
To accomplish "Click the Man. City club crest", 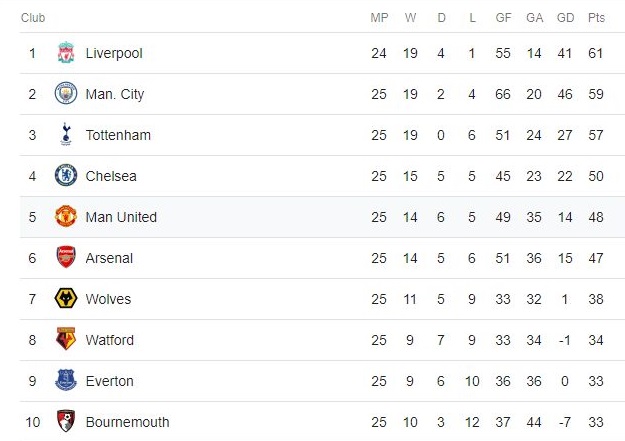I will coord(66,94).
